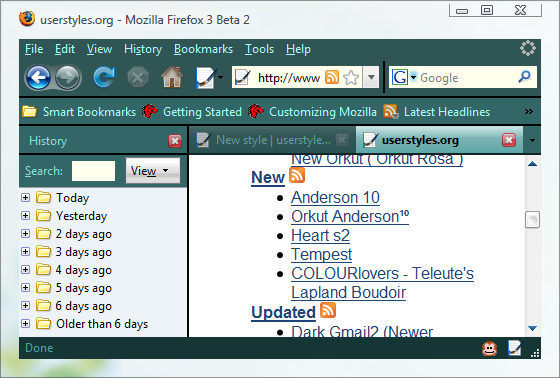Close the New style tab
This screenshot has height=378, width=560.
342,140
